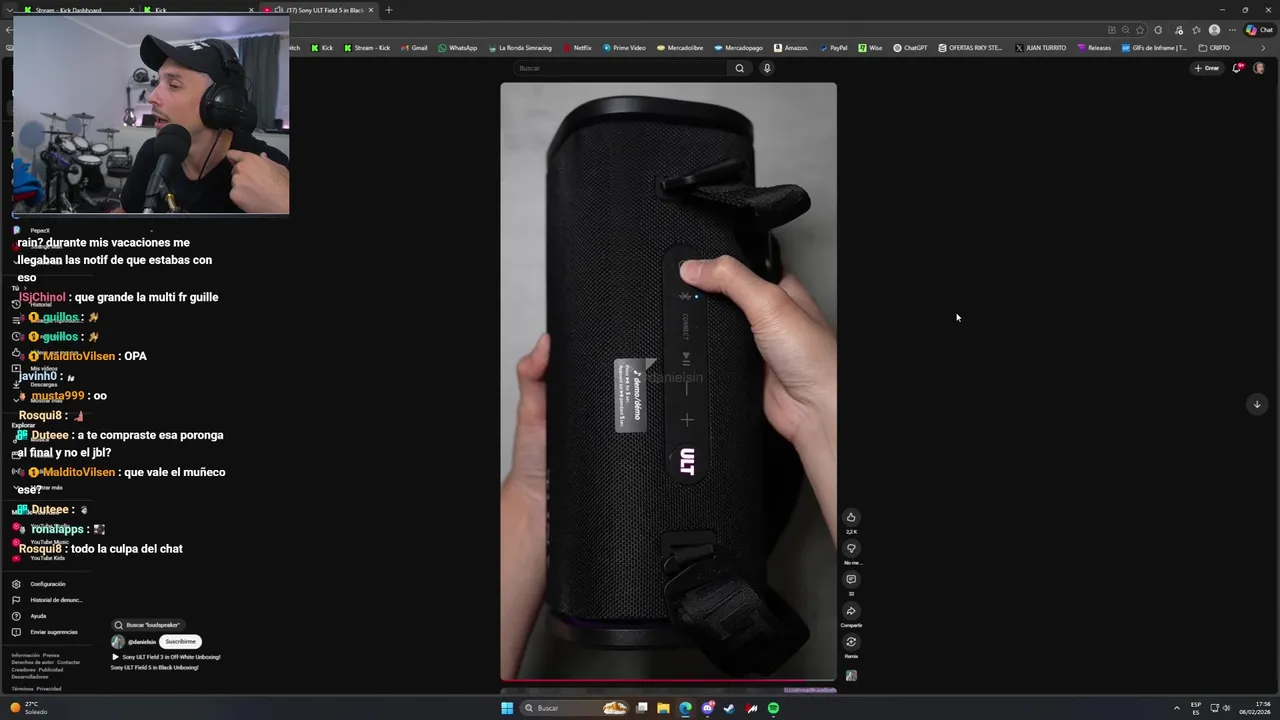Click the Términos footer link

(22, 689)
